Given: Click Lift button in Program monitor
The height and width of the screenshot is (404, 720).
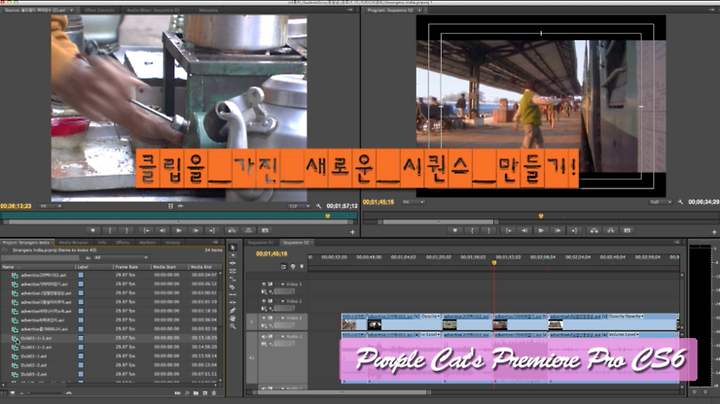Looking at the screenshot, I should [x=594, y=230].
